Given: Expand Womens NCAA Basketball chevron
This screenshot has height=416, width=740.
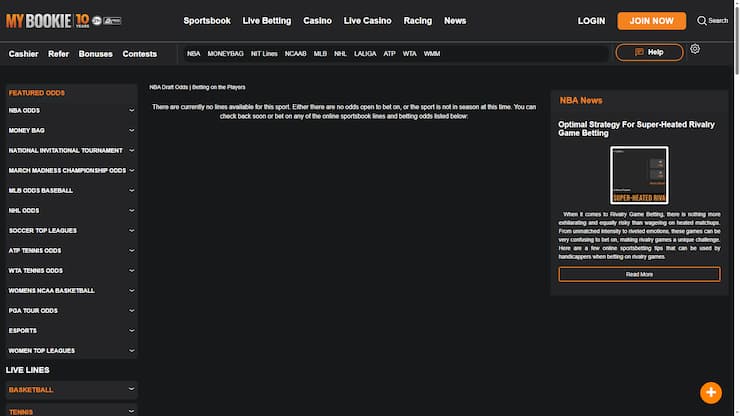Looking at the screenshot, I should point(132,290).
